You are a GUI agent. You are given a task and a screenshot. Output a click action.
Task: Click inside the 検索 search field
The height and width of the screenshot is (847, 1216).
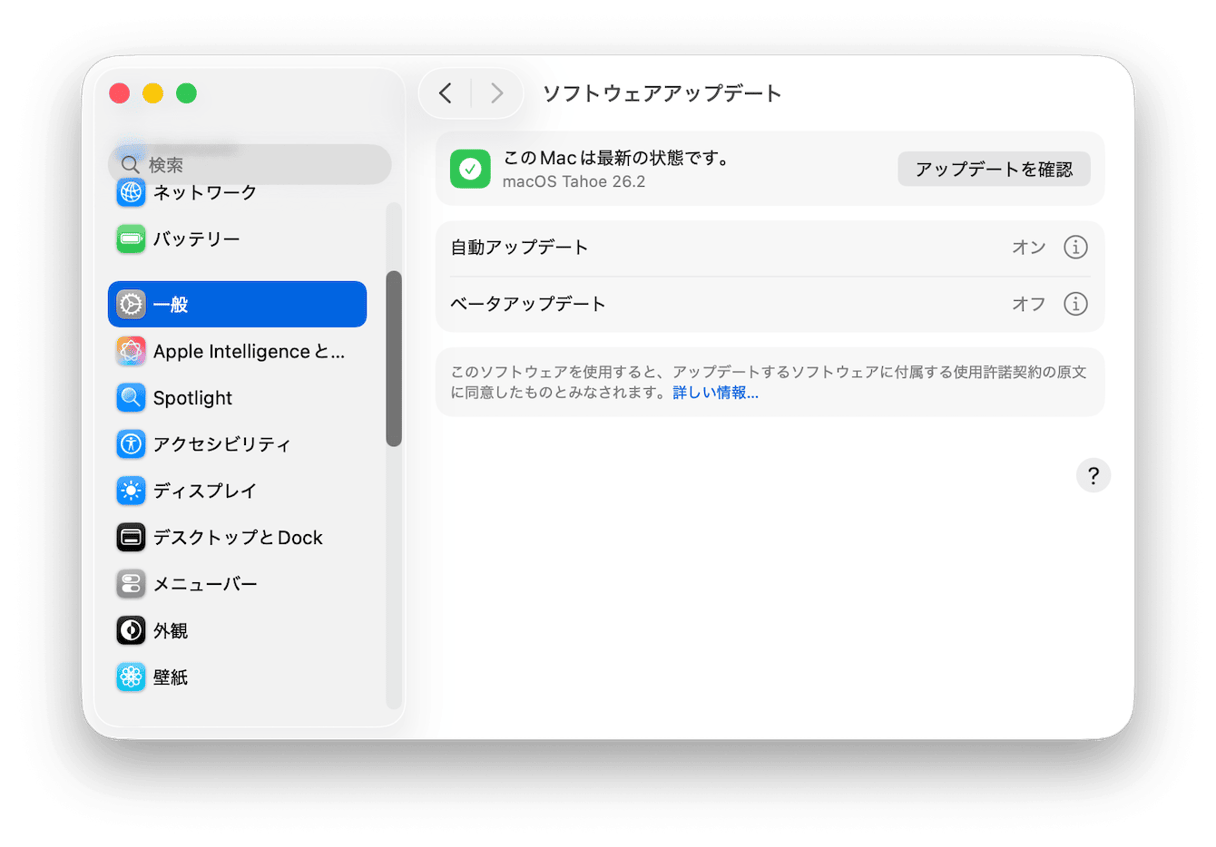250,163
